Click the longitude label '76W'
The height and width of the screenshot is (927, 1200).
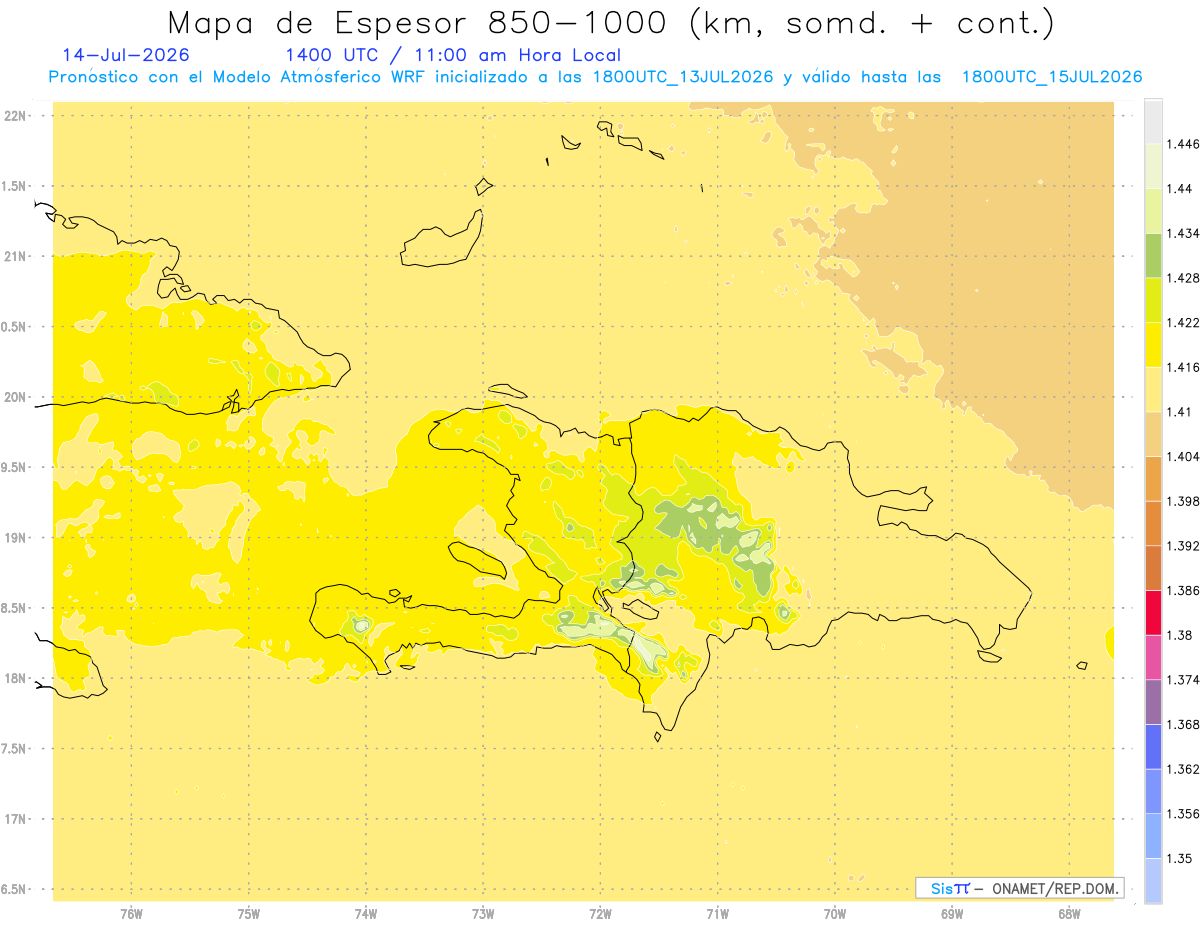pyautogui.click(x=131, y=913)
